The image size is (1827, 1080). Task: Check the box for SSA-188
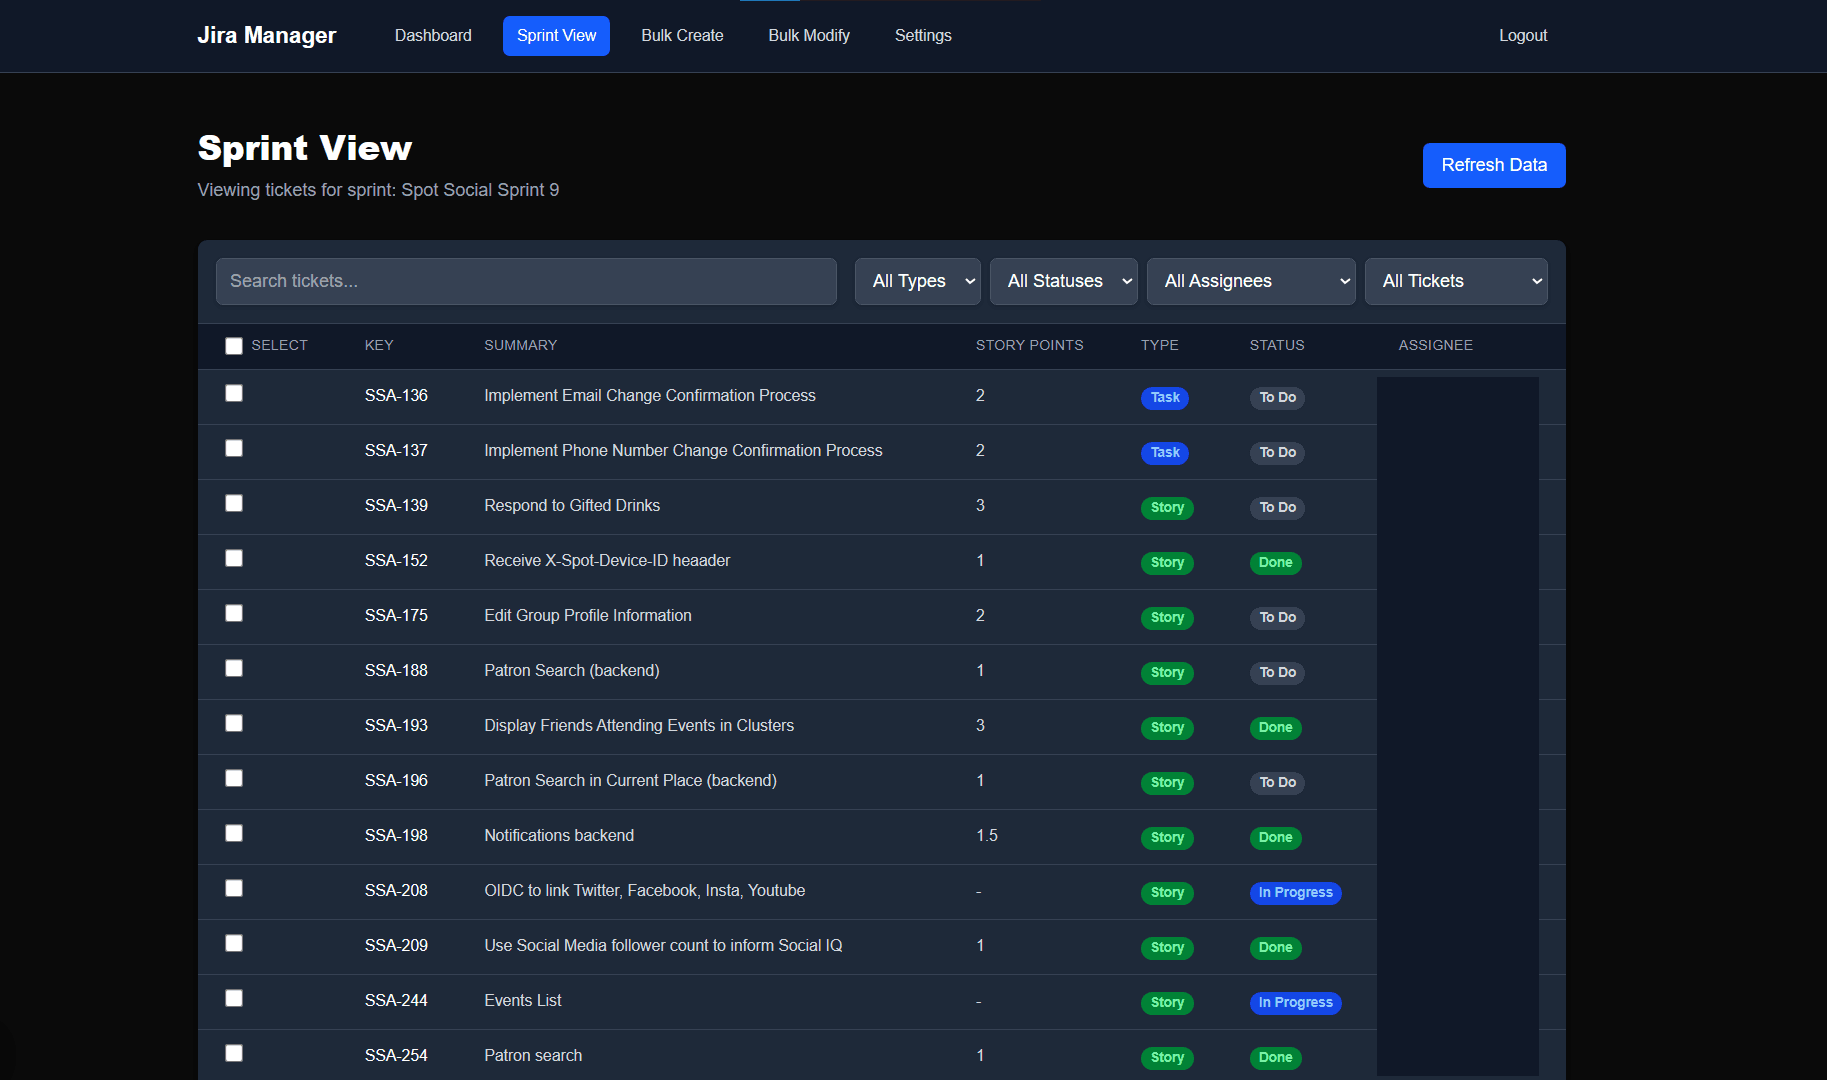click(234, 668)
